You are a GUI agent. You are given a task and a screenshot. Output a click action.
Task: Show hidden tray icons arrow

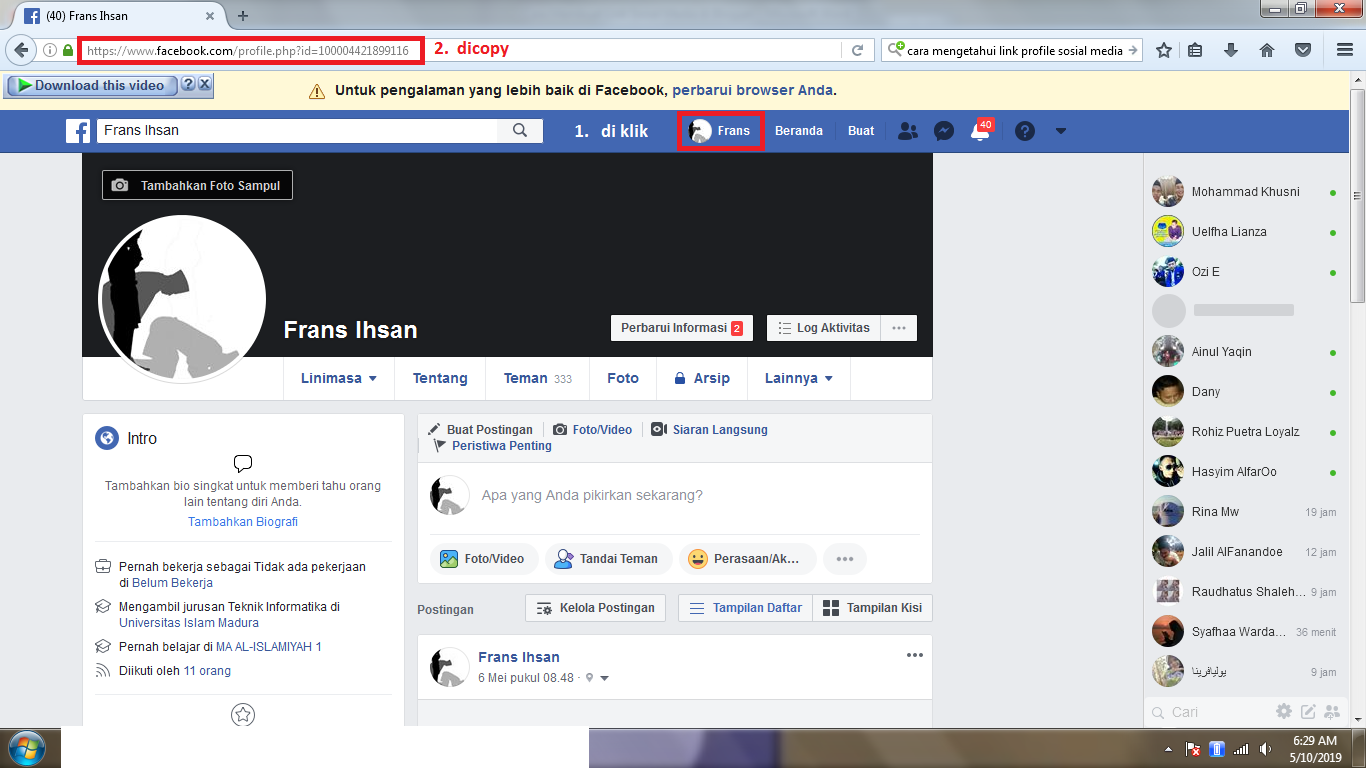point(1169,749)
